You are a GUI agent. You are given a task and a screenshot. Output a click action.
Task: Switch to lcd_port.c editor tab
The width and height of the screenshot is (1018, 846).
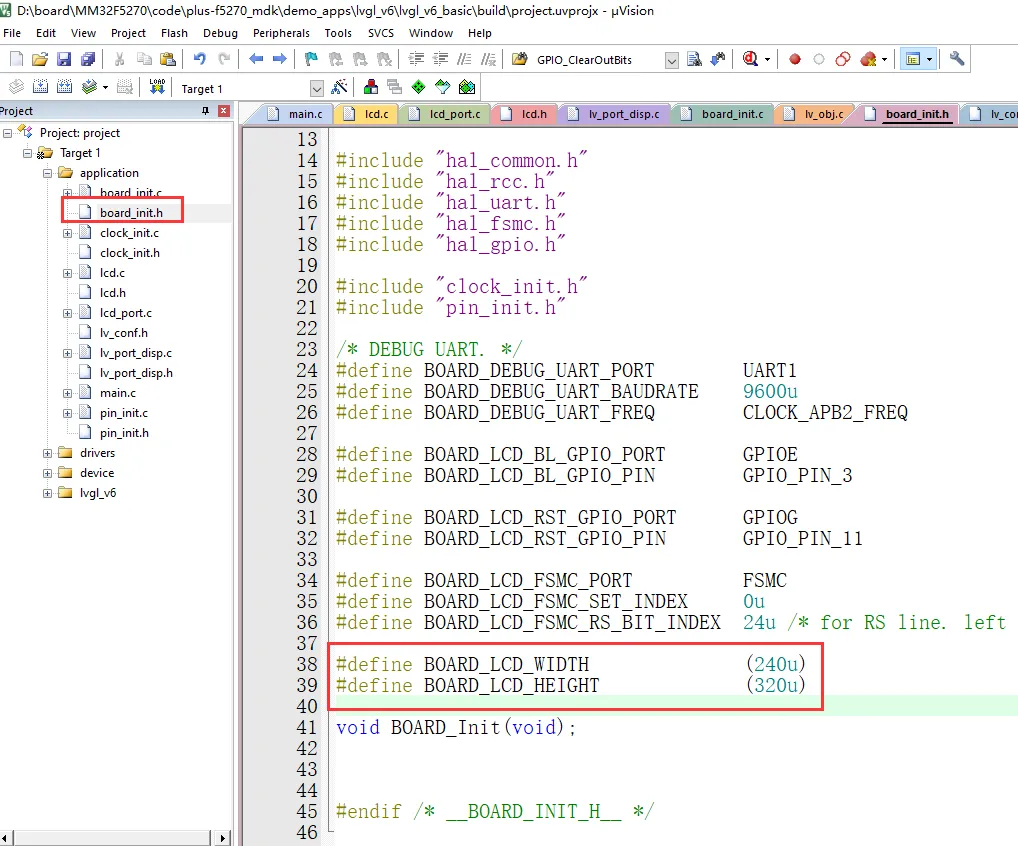point(445,114)
